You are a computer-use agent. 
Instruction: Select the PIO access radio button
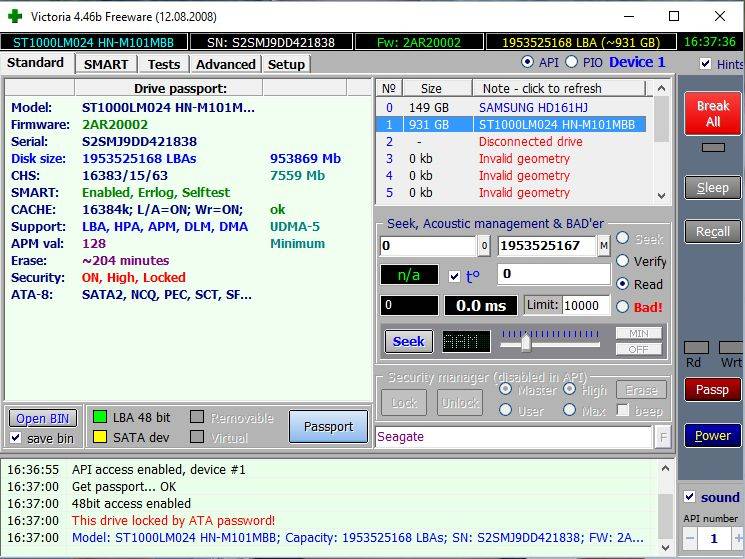coord(572,62)
